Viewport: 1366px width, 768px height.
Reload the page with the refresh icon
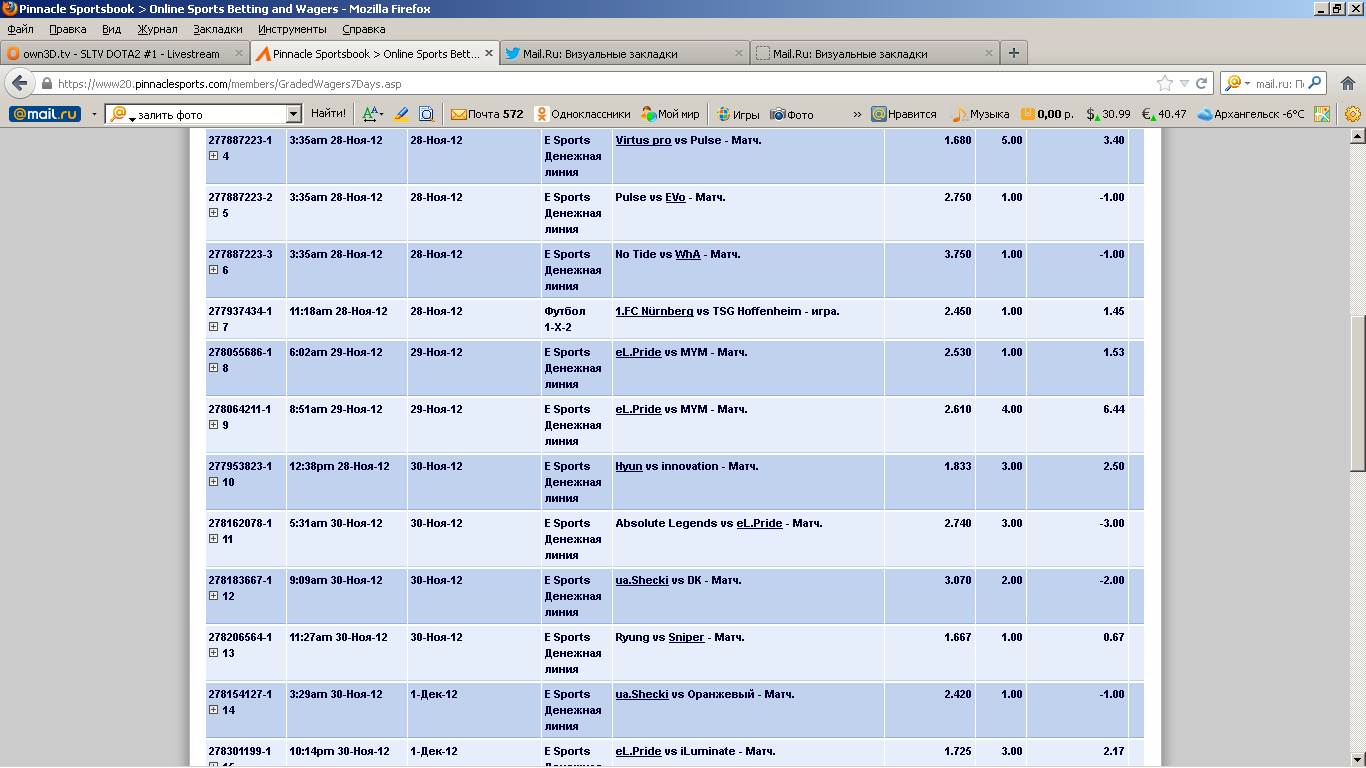point(1201,83)
